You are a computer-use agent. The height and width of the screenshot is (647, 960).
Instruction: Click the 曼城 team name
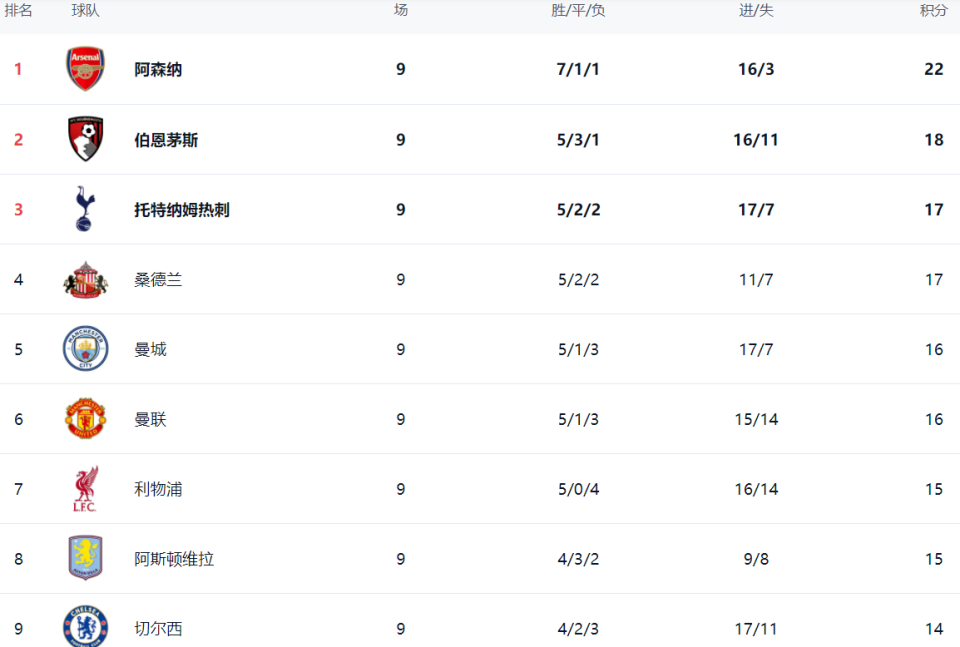[x=150, y=350]
